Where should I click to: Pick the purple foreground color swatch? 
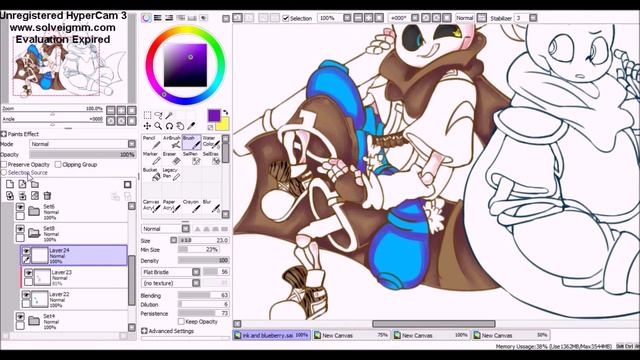pos(214,116)
